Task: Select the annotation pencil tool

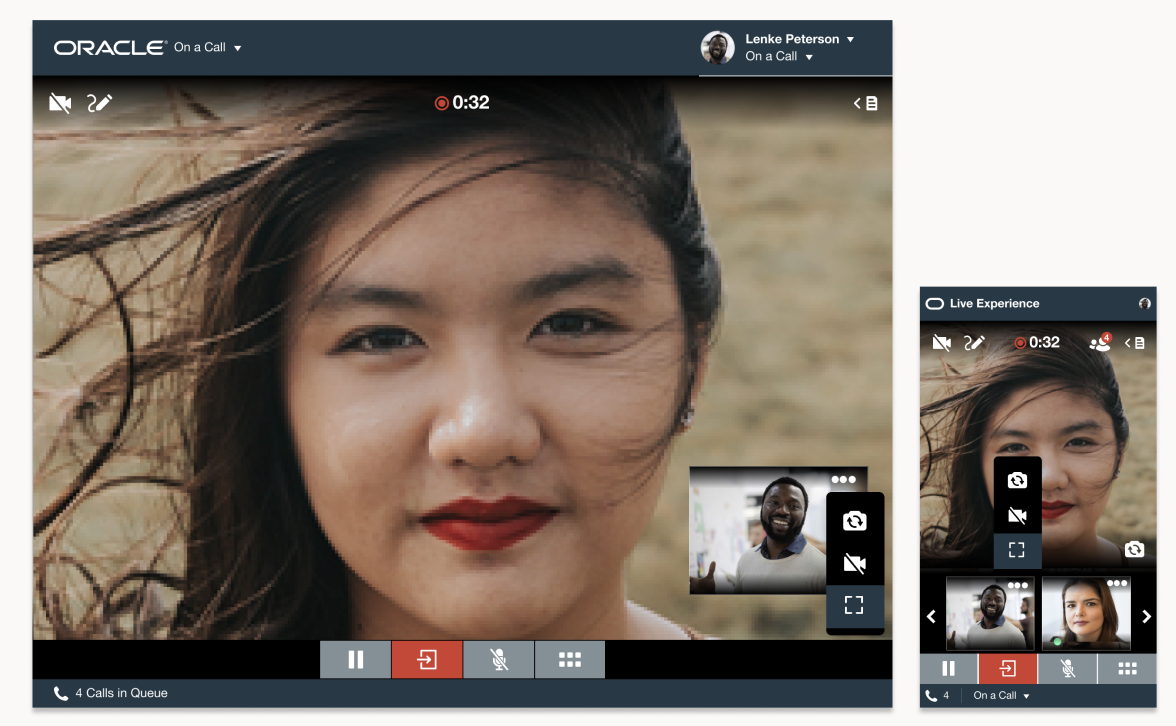Action: pos(101,102)
